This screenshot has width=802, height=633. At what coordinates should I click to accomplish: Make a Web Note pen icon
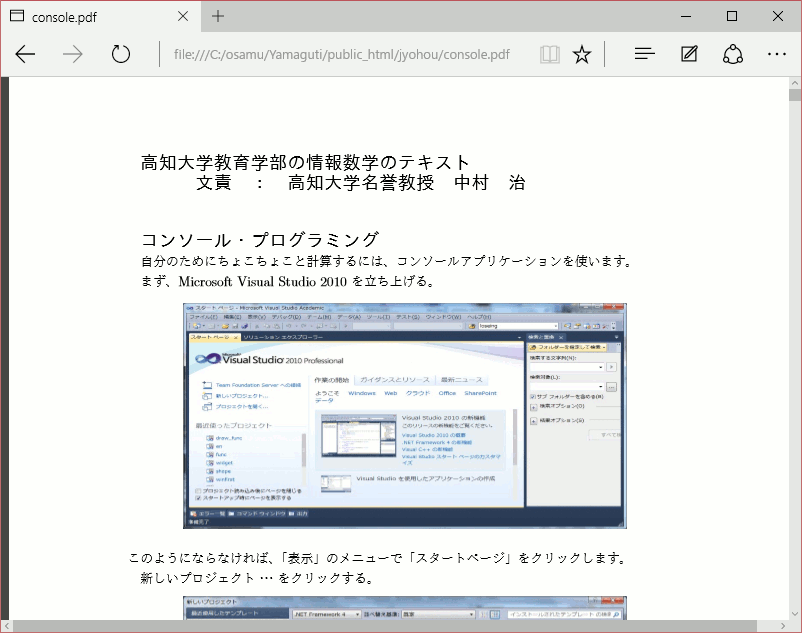(689, 54)
